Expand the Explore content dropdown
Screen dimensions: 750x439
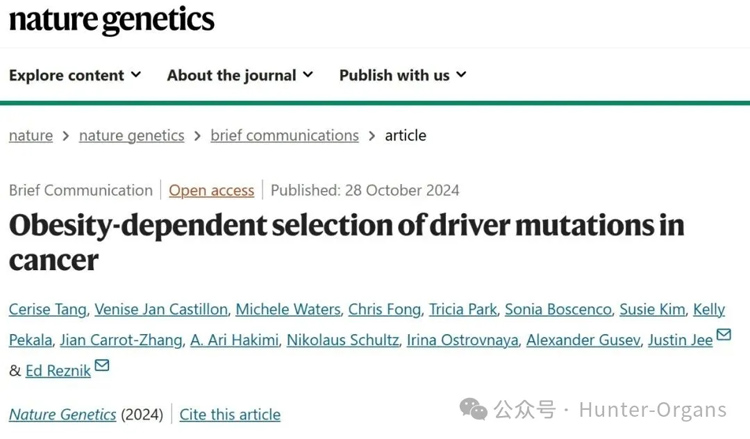(x=75, y=75)
